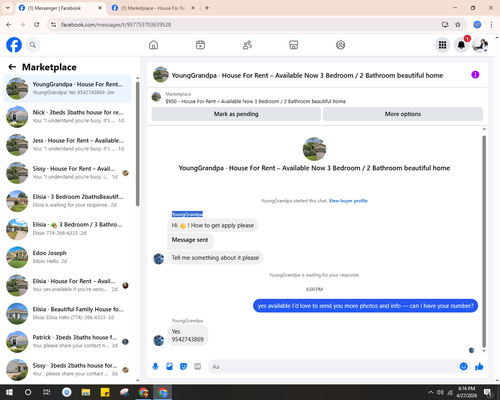This screenshot has width=500, height=400.
Task: Open Patrick 3beds 3baths house conversation
Action: click(67, 341)
